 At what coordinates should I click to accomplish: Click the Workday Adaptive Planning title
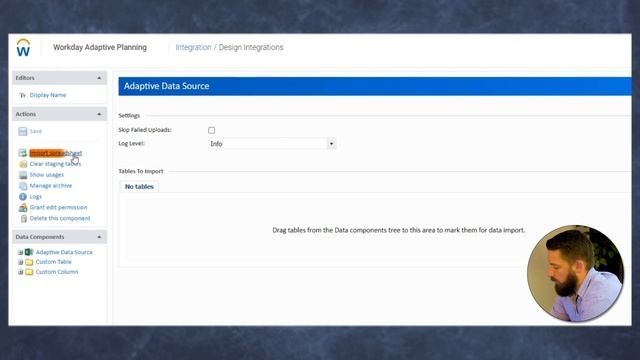click(x=100, y=47)
